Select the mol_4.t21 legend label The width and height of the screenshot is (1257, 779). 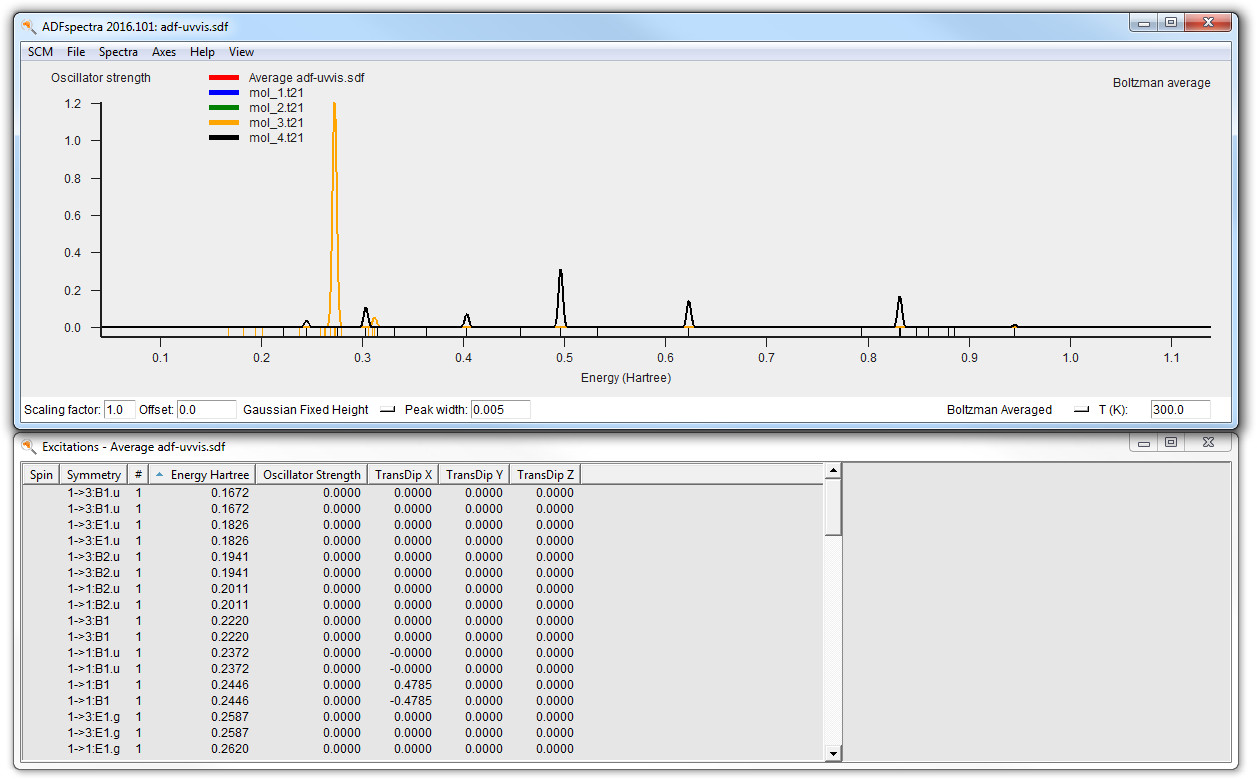click(276, 138)
